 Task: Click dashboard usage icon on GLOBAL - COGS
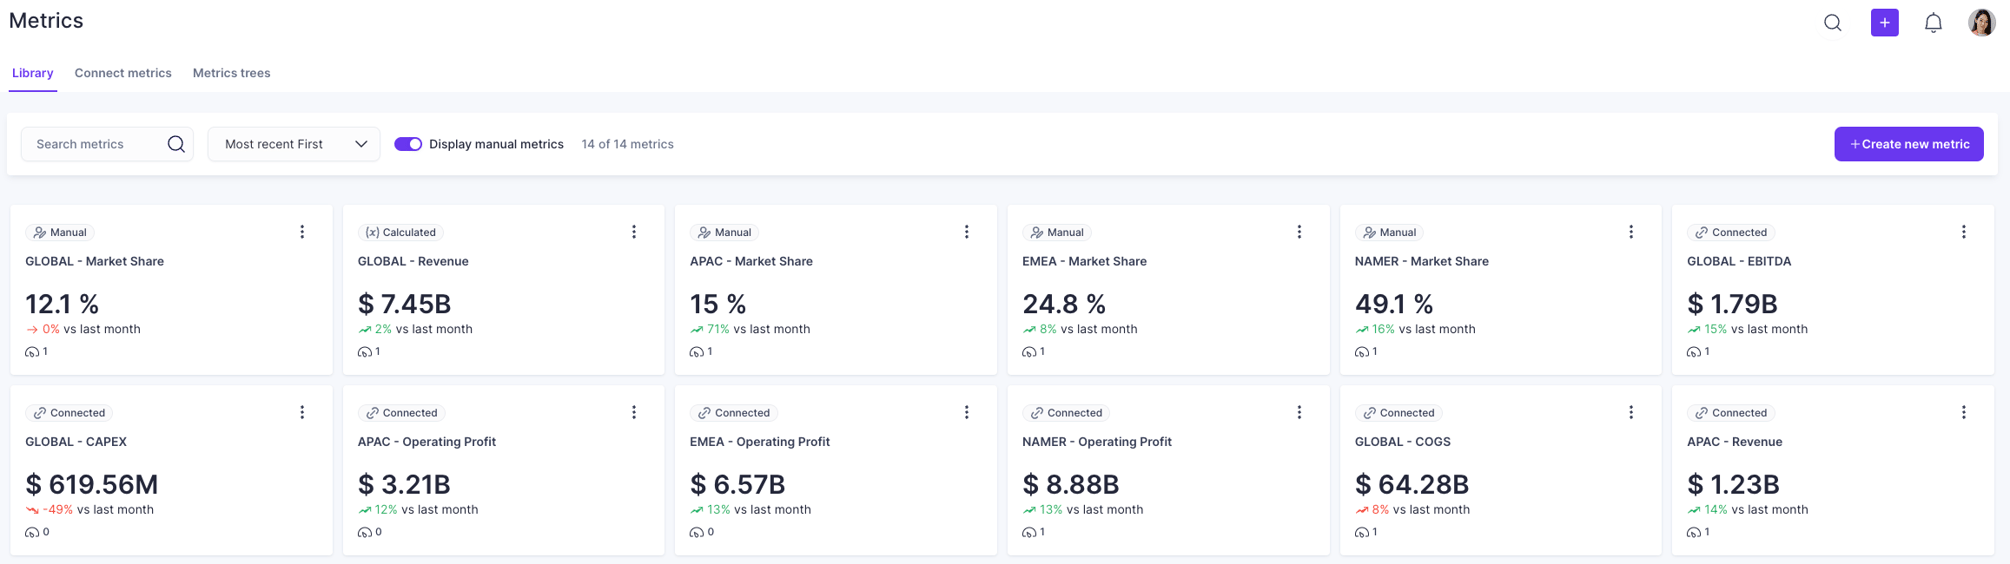(x=1362, y=532)
